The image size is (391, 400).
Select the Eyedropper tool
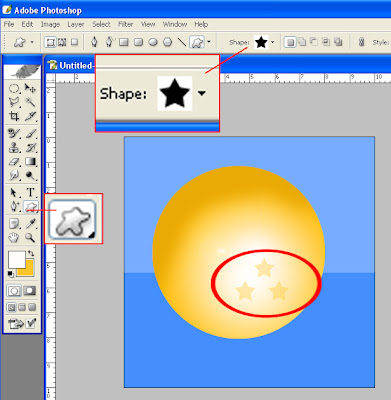tap(30, 224)
